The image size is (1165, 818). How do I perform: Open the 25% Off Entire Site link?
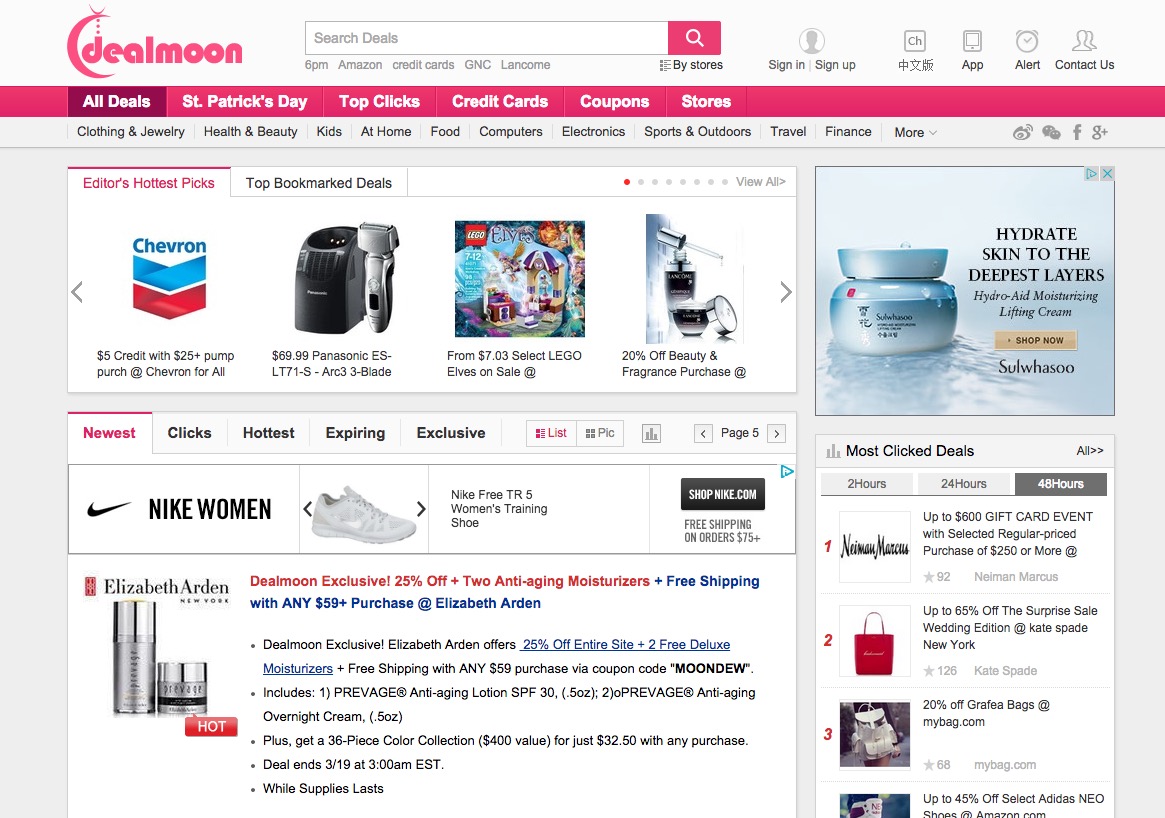click(x=626, y=645)
